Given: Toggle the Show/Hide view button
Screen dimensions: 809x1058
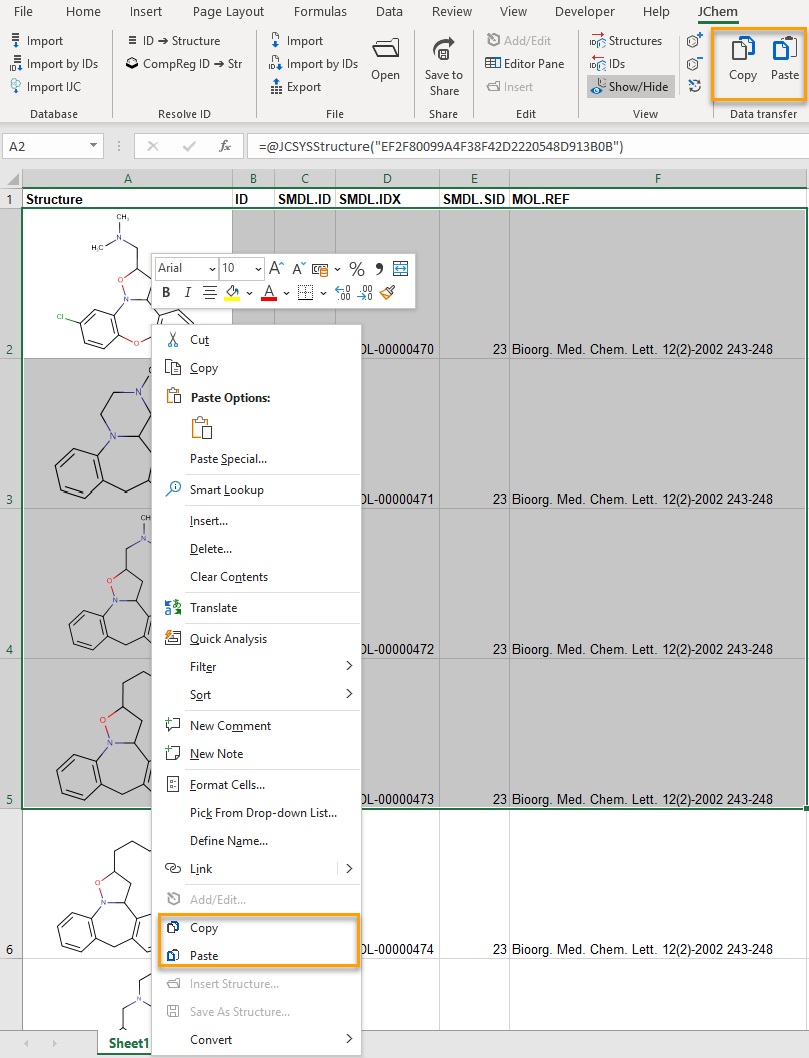Looking at the screenshot, I should coord(630,86).
